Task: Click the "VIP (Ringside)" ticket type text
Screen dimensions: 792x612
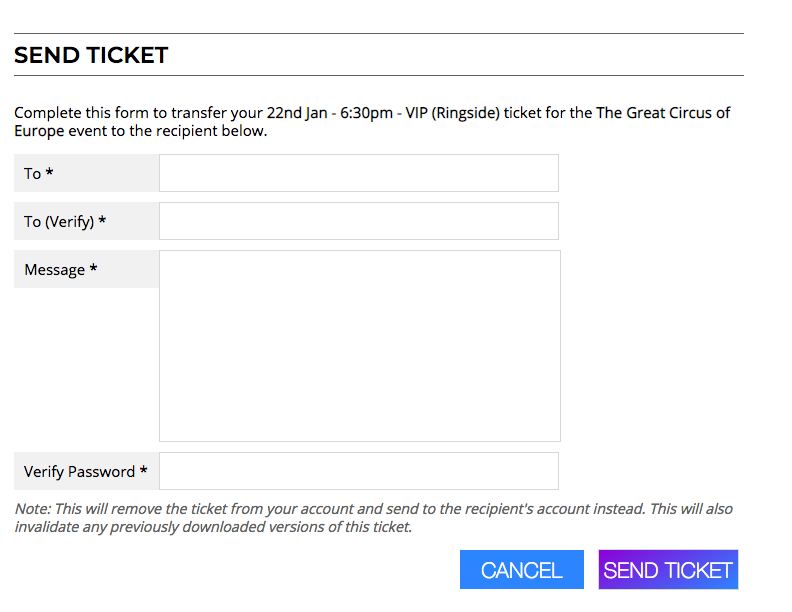Action: coord(452,113)
